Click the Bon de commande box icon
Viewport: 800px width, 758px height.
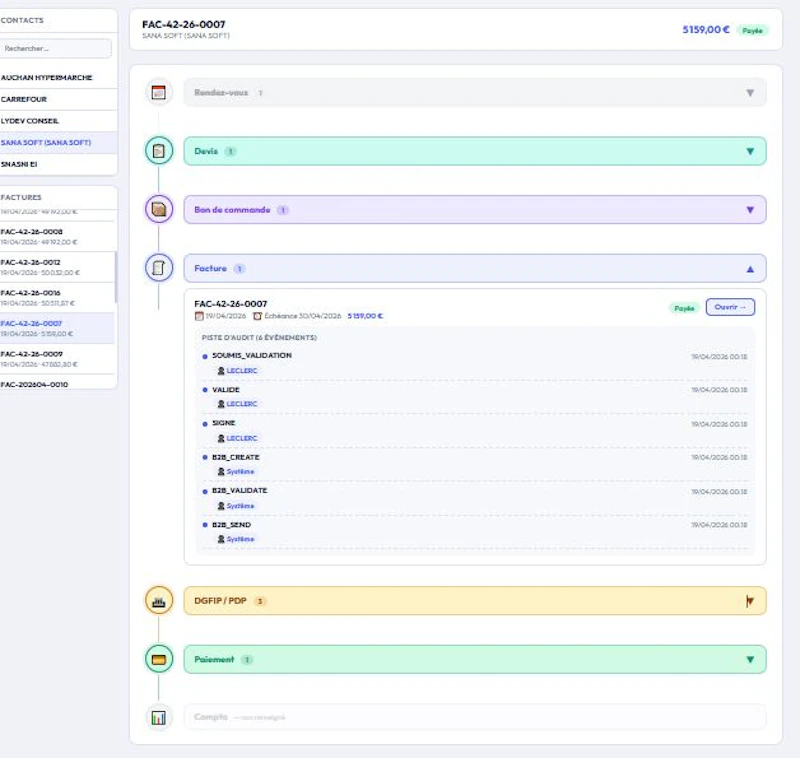point(159,210)
